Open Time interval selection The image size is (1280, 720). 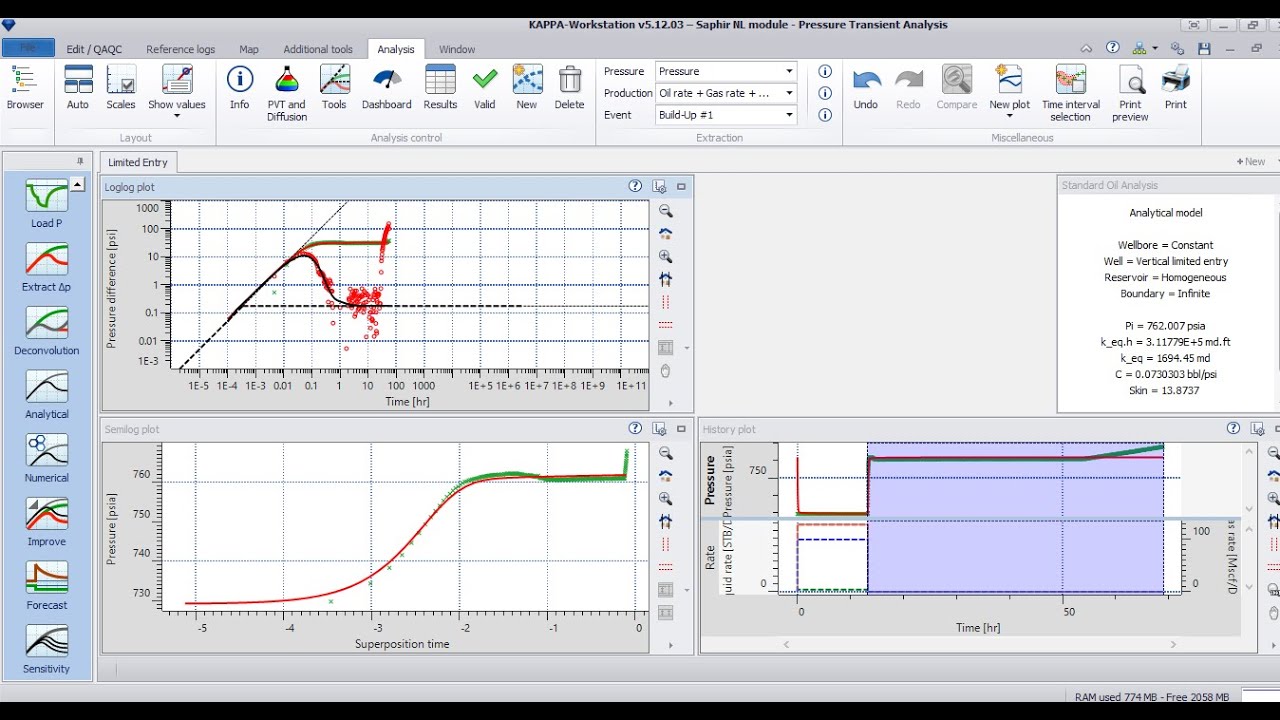pos(1070,80)
